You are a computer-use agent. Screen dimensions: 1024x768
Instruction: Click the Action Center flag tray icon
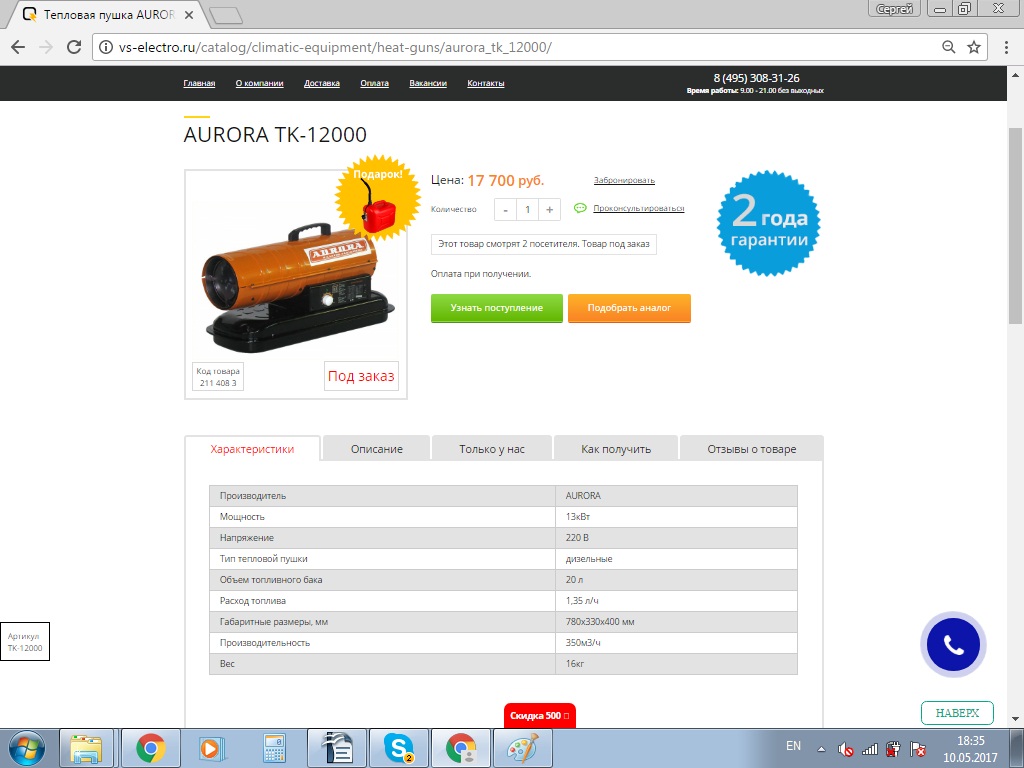(x=918, y=749)
